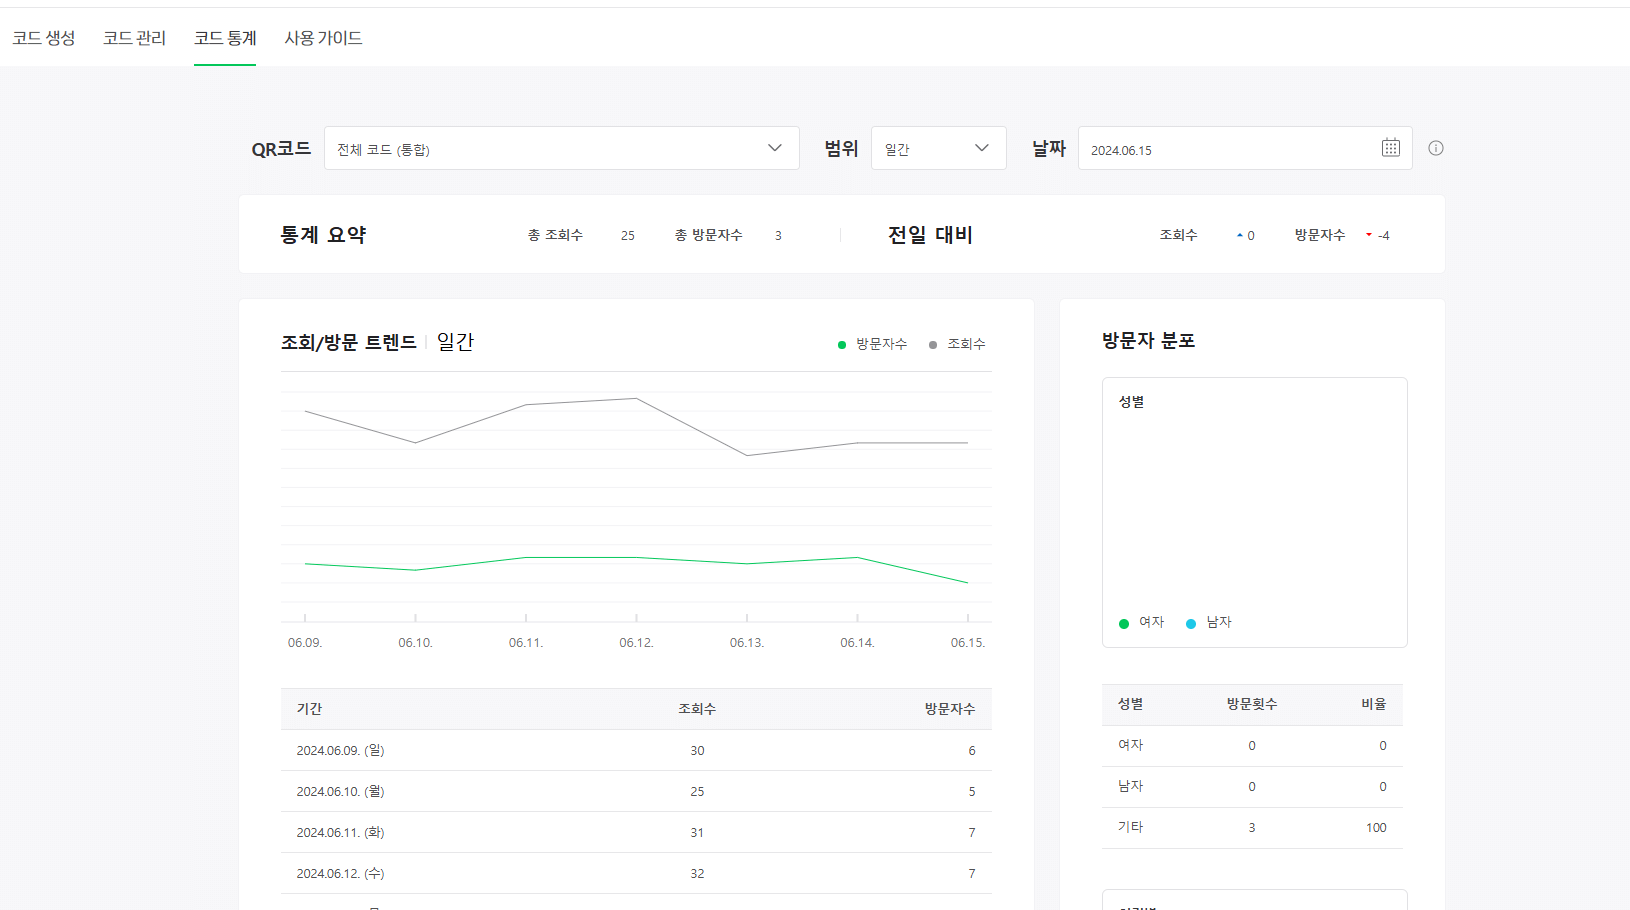Toggle the 조회수 series in chart legend
1630x910 pixels.
(961, 343)
